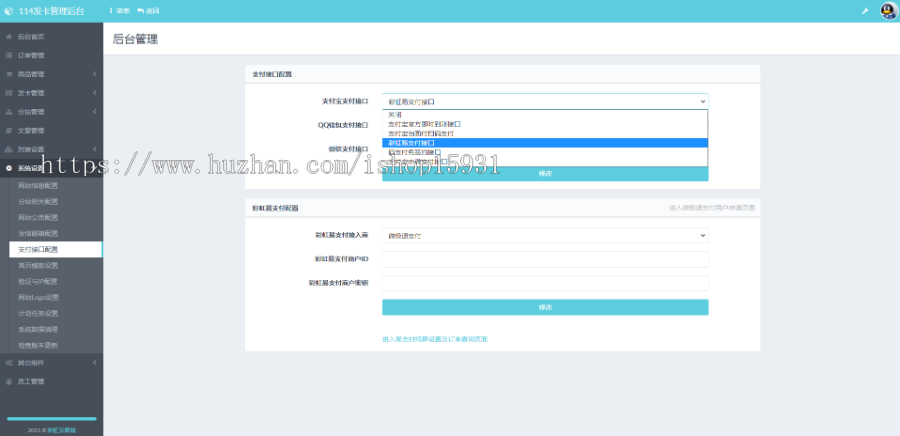
Task: Expand the 其它组件 sidebar section
Action: [x=50, y=362]
